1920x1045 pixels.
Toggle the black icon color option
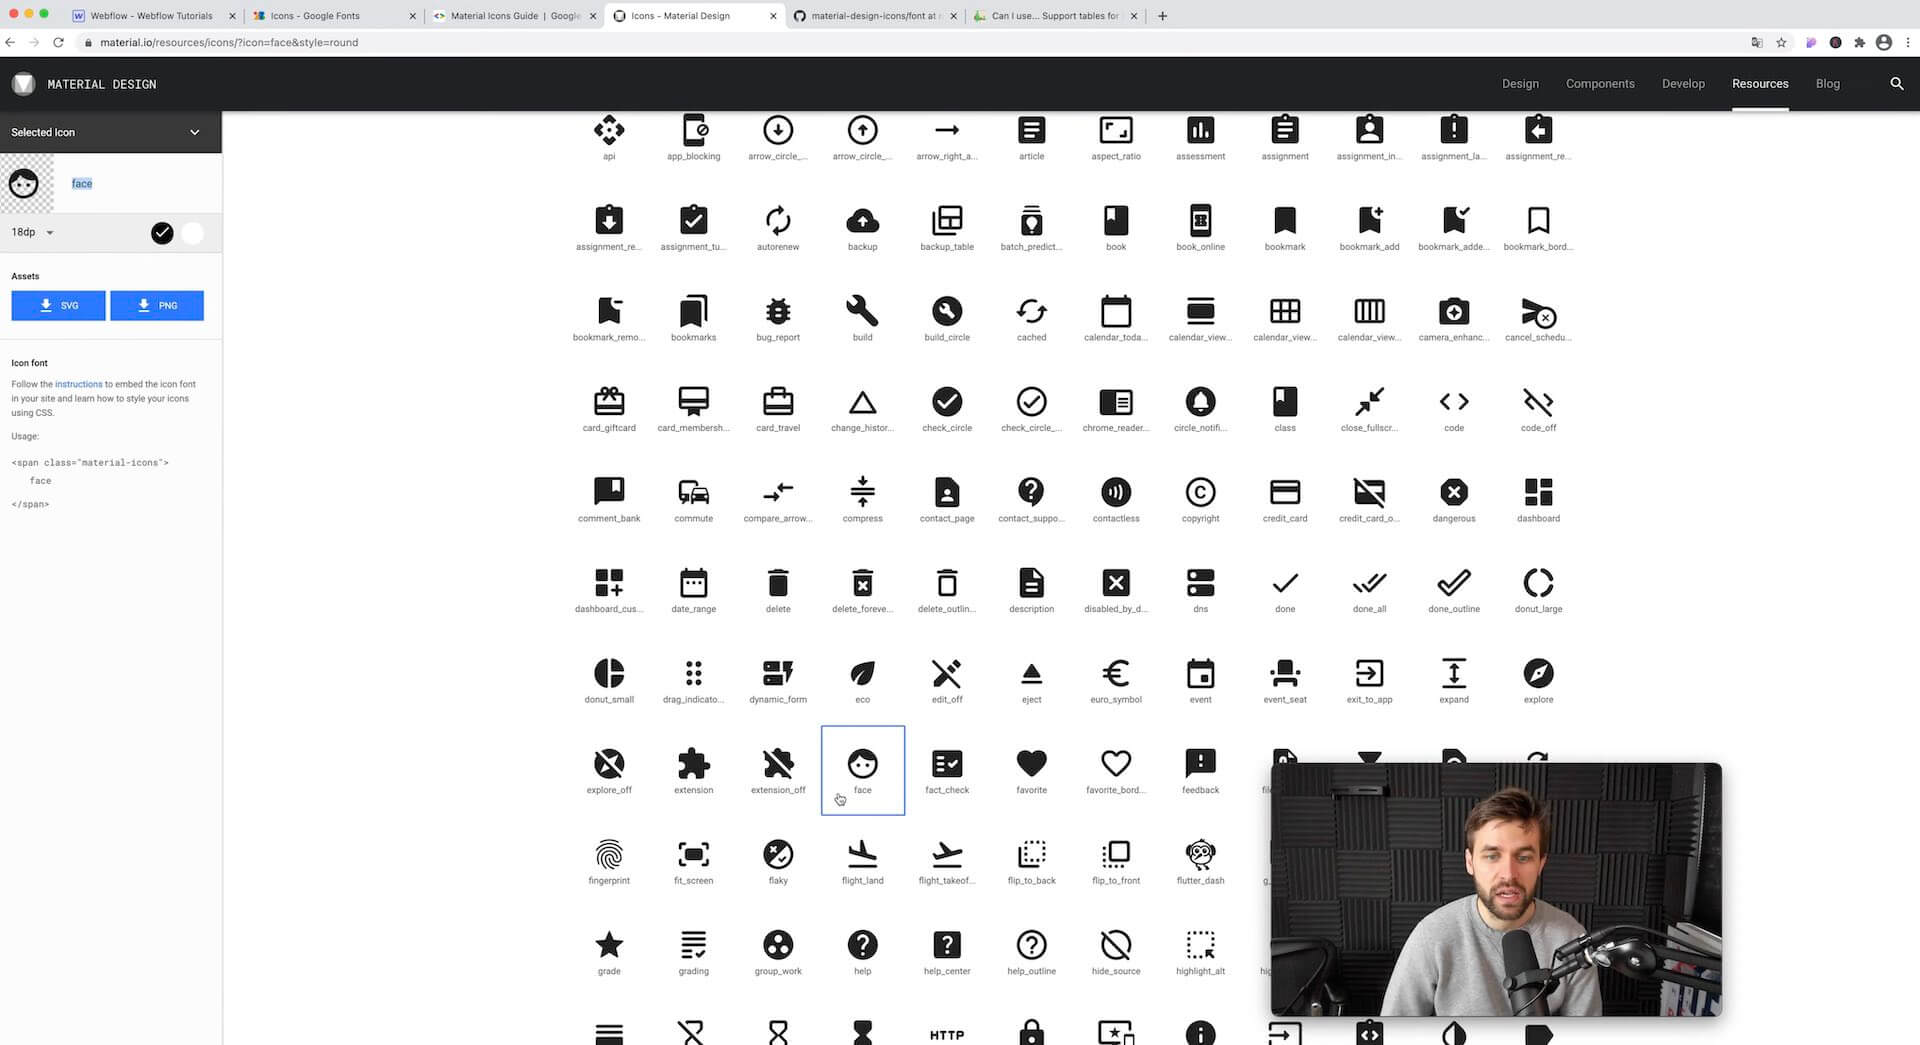pos(162,232)
